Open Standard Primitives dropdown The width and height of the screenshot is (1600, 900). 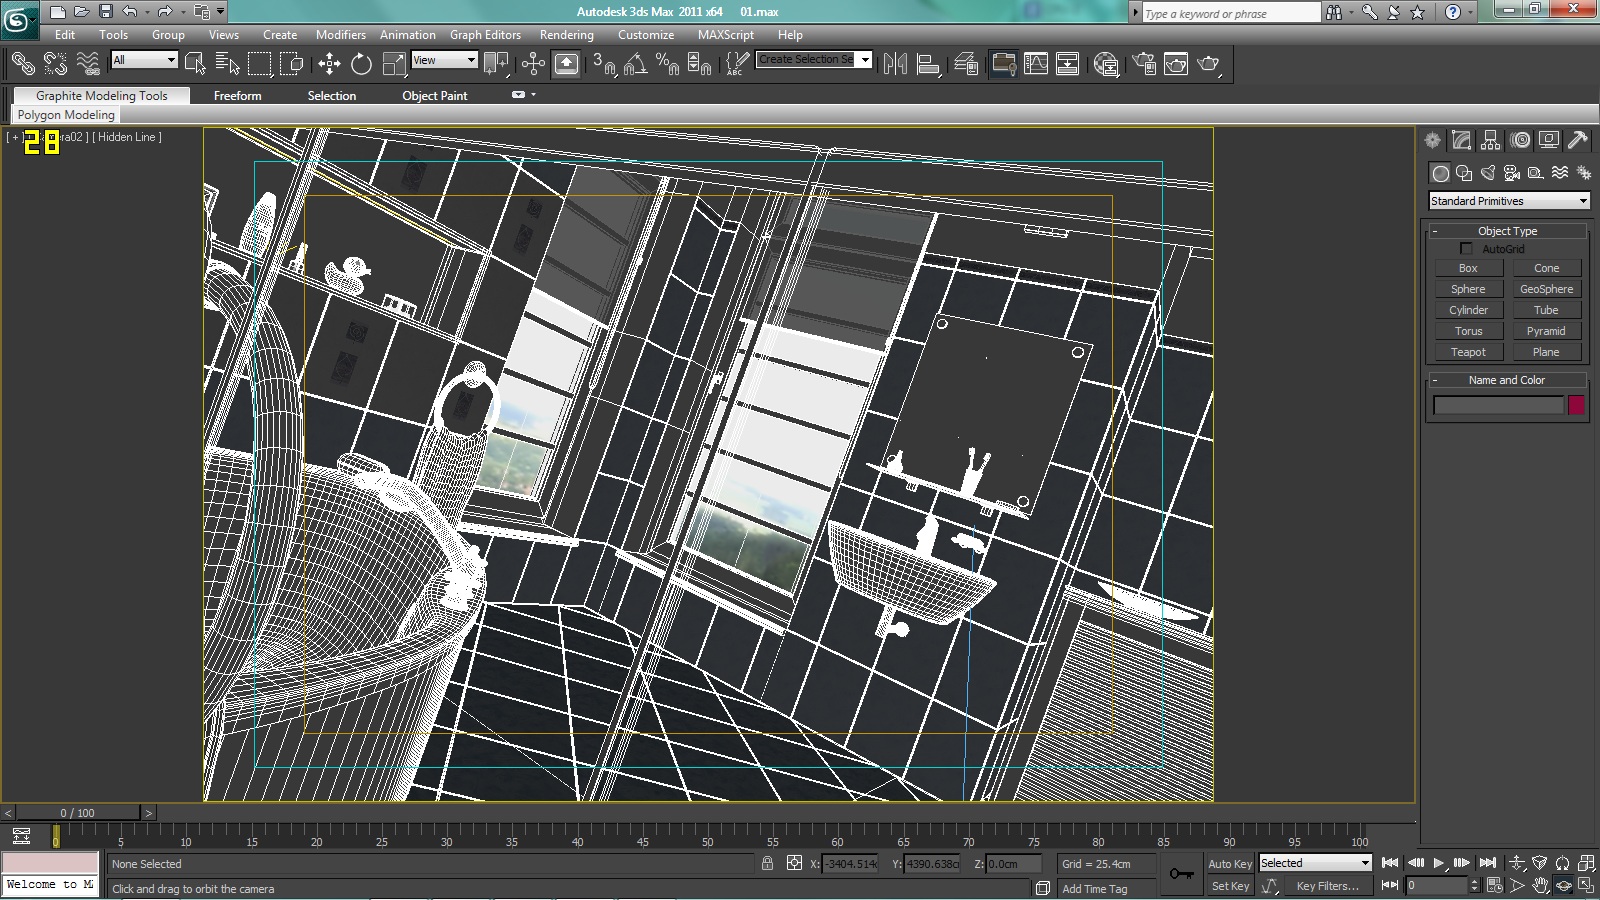pyautogui.click(x=1509, y=201)
